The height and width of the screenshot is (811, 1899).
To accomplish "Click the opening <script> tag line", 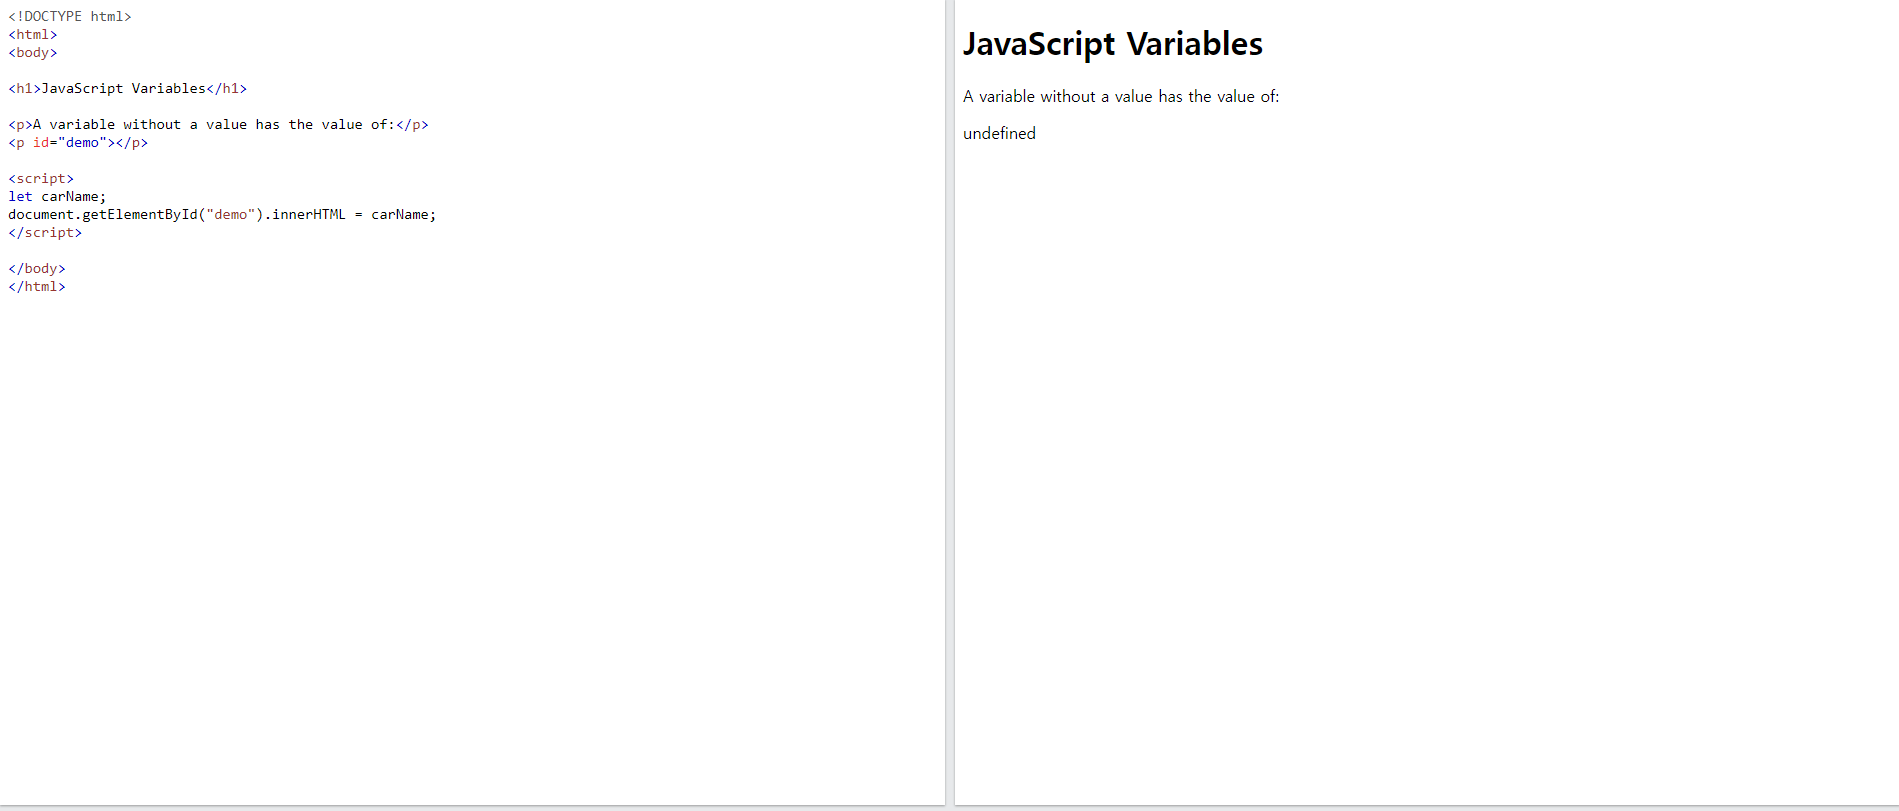I will click(x=41, y=178).
